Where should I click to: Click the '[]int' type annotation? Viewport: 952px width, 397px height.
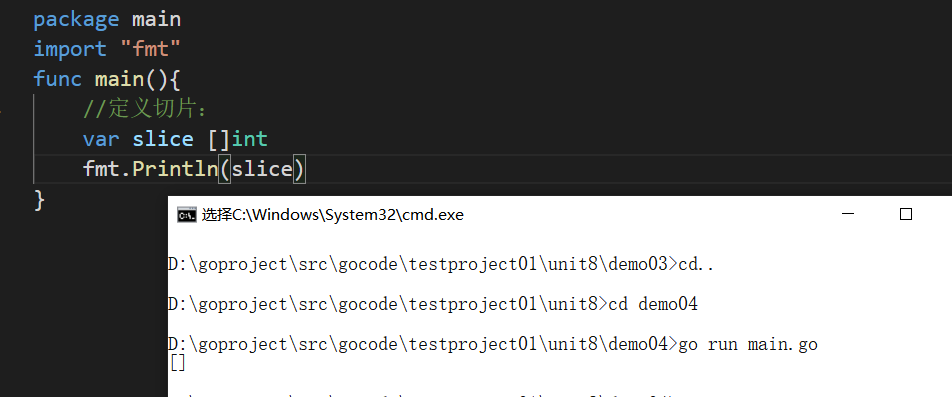click(237, 139)
